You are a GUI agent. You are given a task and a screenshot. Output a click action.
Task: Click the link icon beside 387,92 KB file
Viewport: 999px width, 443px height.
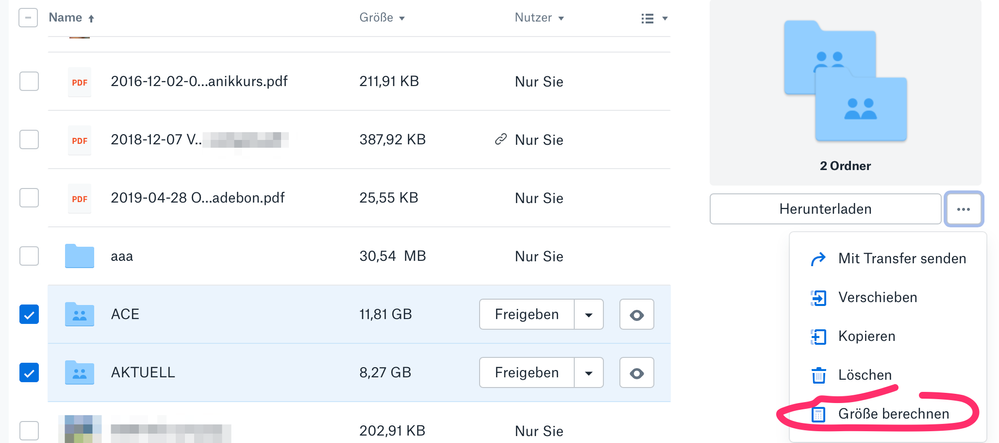[501, 140]
